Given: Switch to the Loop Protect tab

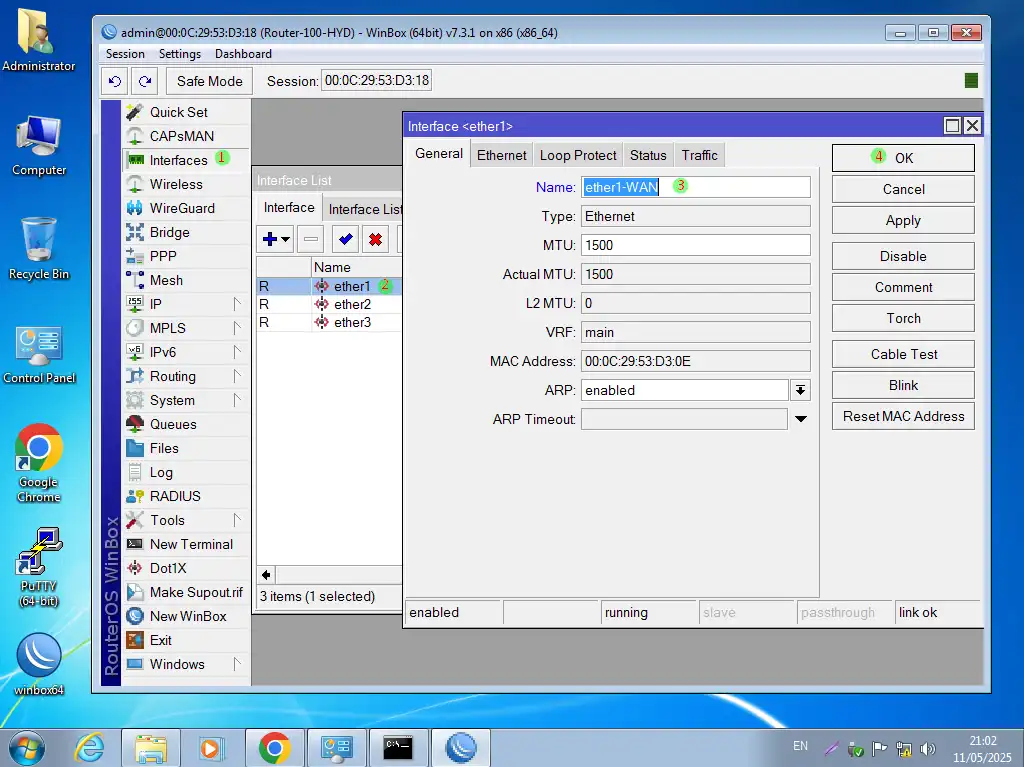Looking at the screenshot, I should 578,155.
